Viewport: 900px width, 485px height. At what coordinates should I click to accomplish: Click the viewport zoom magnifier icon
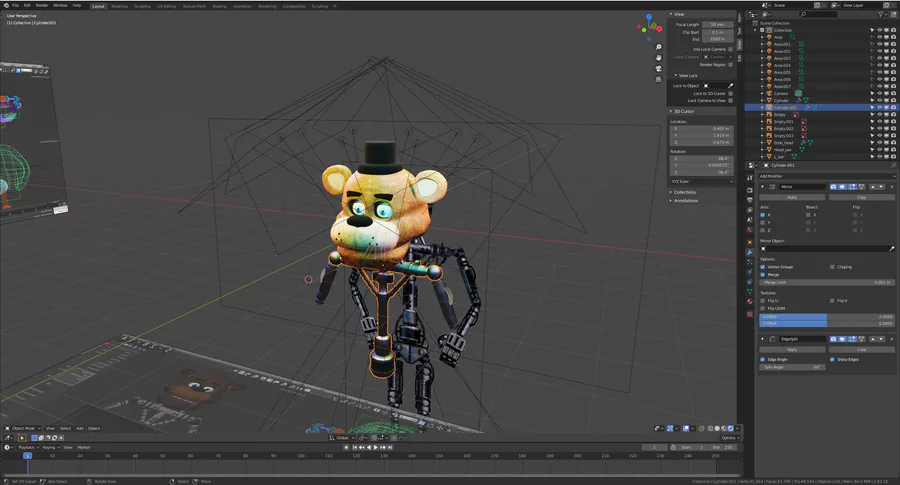(658, 47)
